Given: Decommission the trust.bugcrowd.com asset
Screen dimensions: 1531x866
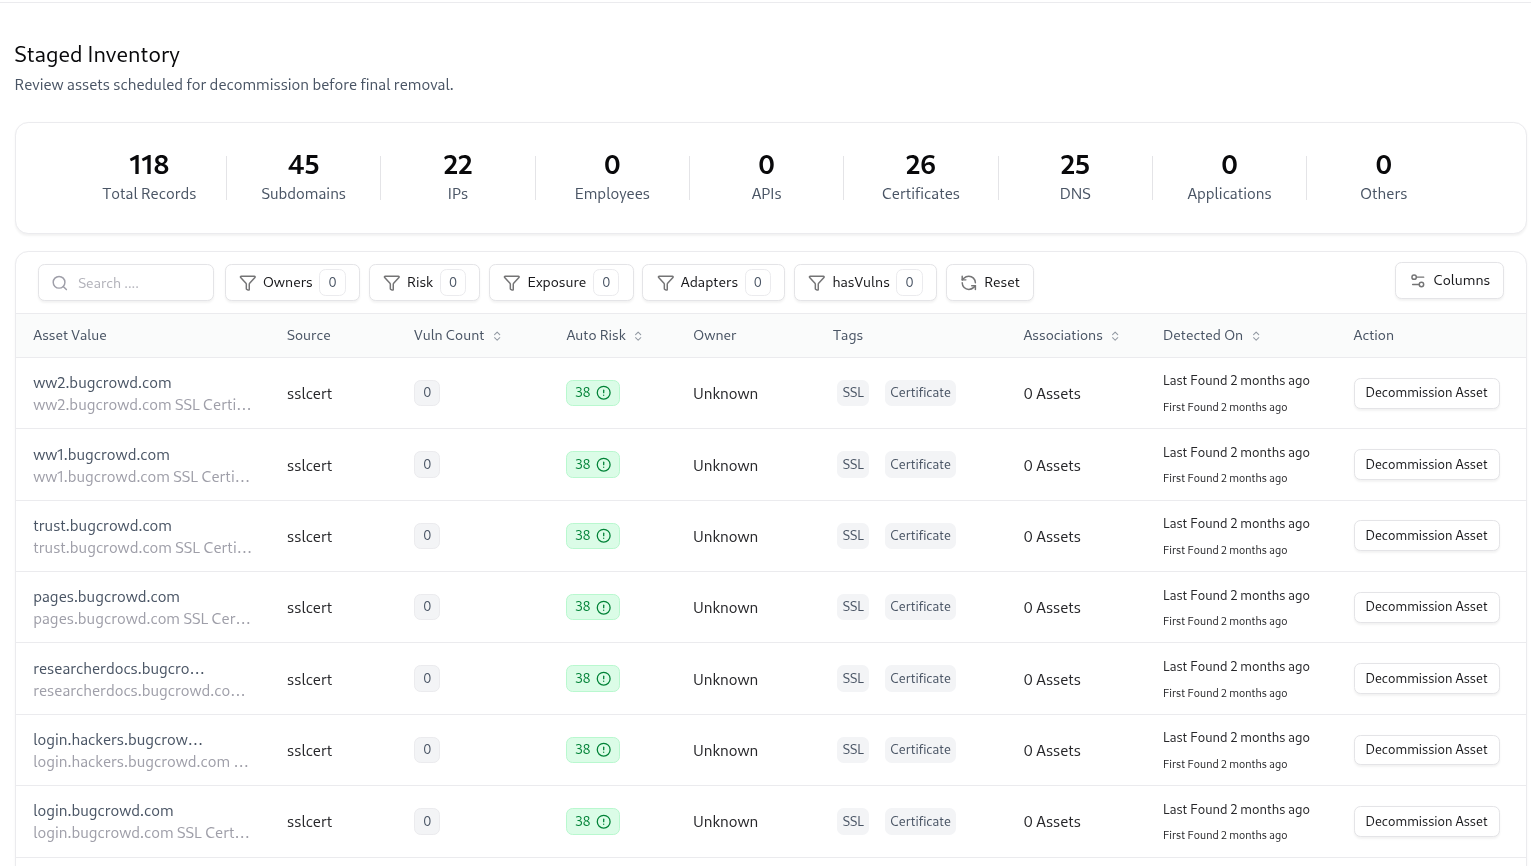Looking at the screenshot, I should [x=1426, y=536].
